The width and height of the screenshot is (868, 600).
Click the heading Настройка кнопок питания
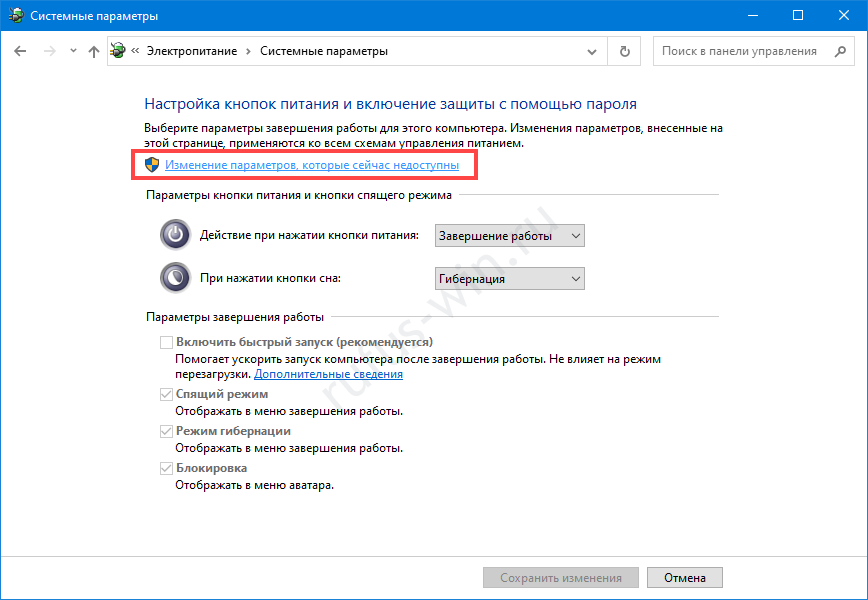click(390, 104)
